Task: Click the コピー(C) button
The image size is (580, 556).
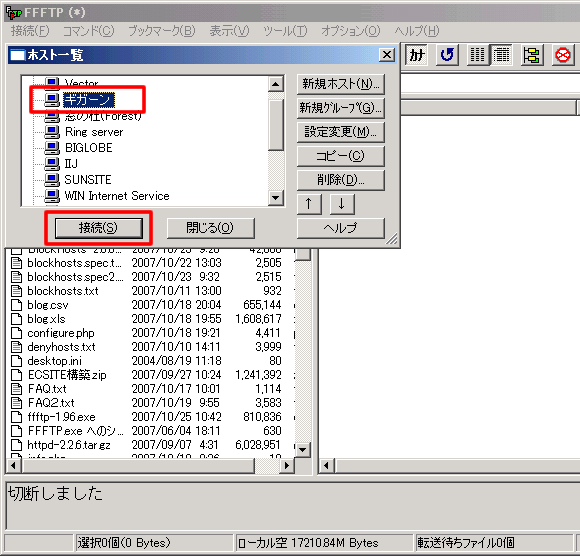Action: click(341, 156)
